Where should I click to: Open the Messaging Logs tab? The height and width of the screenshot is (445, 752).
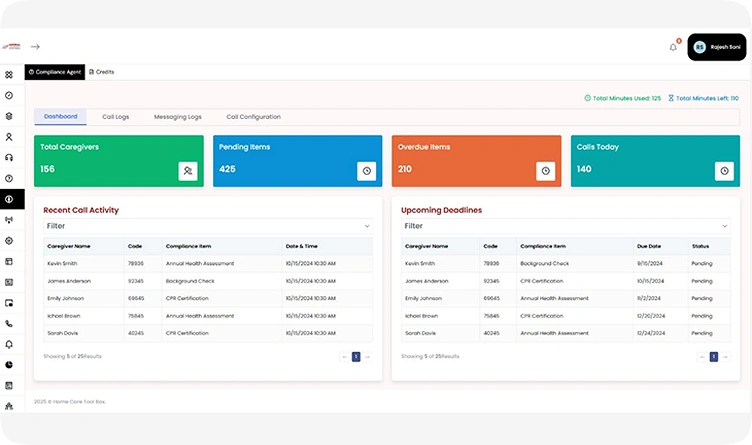pos(177,117)
